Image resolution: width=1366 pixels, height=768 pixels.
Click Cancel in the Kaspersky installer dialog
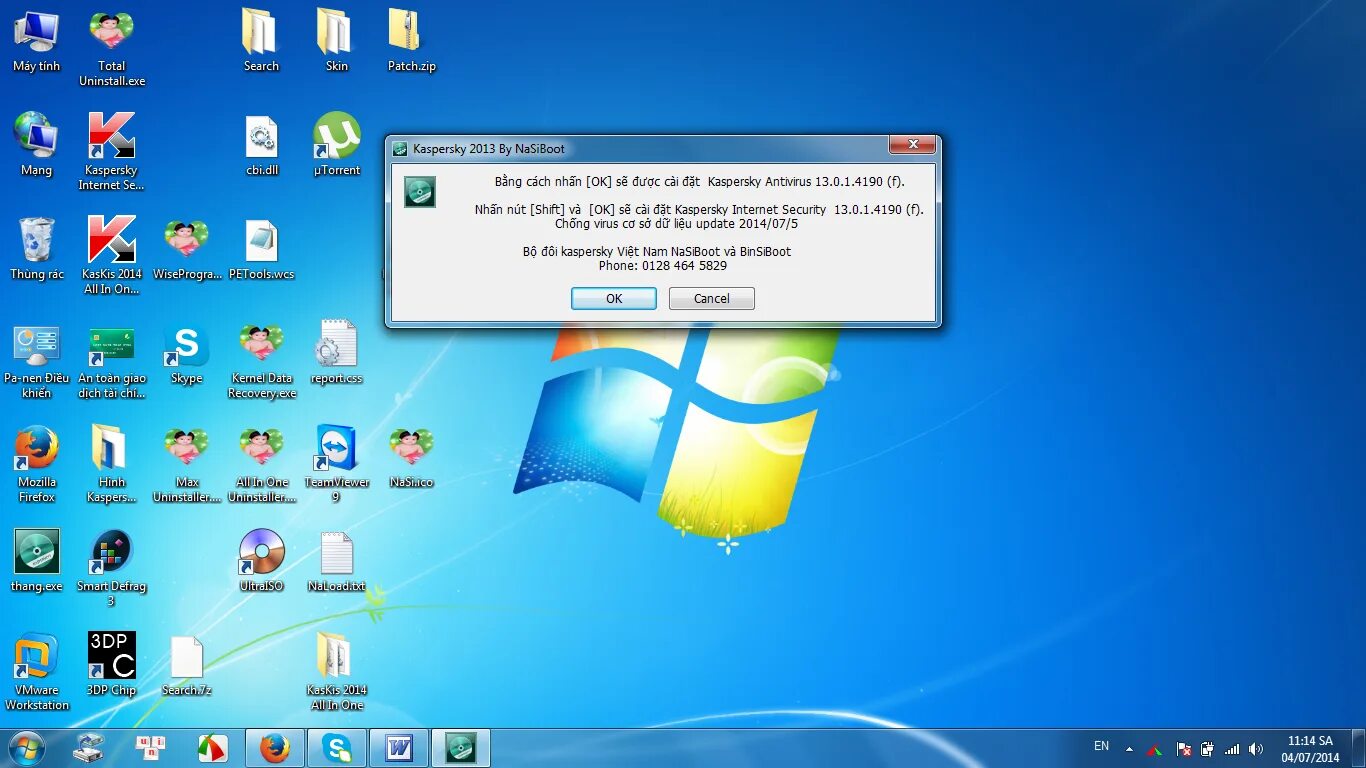click(711, 298)
